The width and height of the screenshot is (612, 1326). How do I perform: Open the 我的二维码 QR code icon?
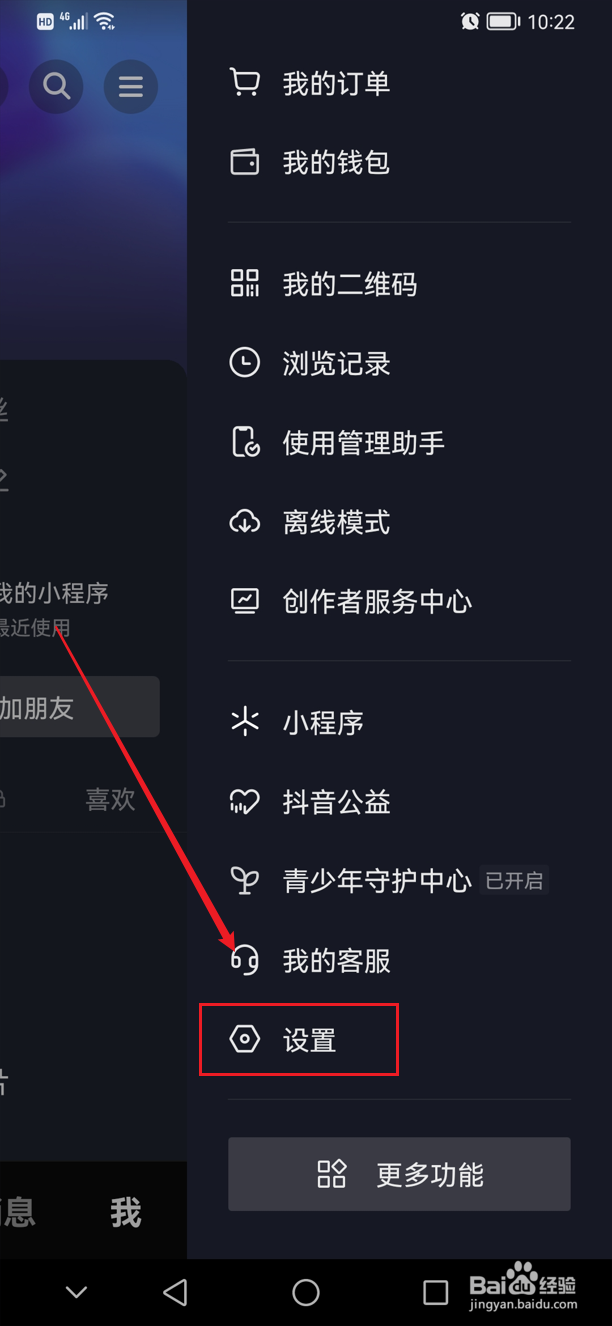[245, 283]
